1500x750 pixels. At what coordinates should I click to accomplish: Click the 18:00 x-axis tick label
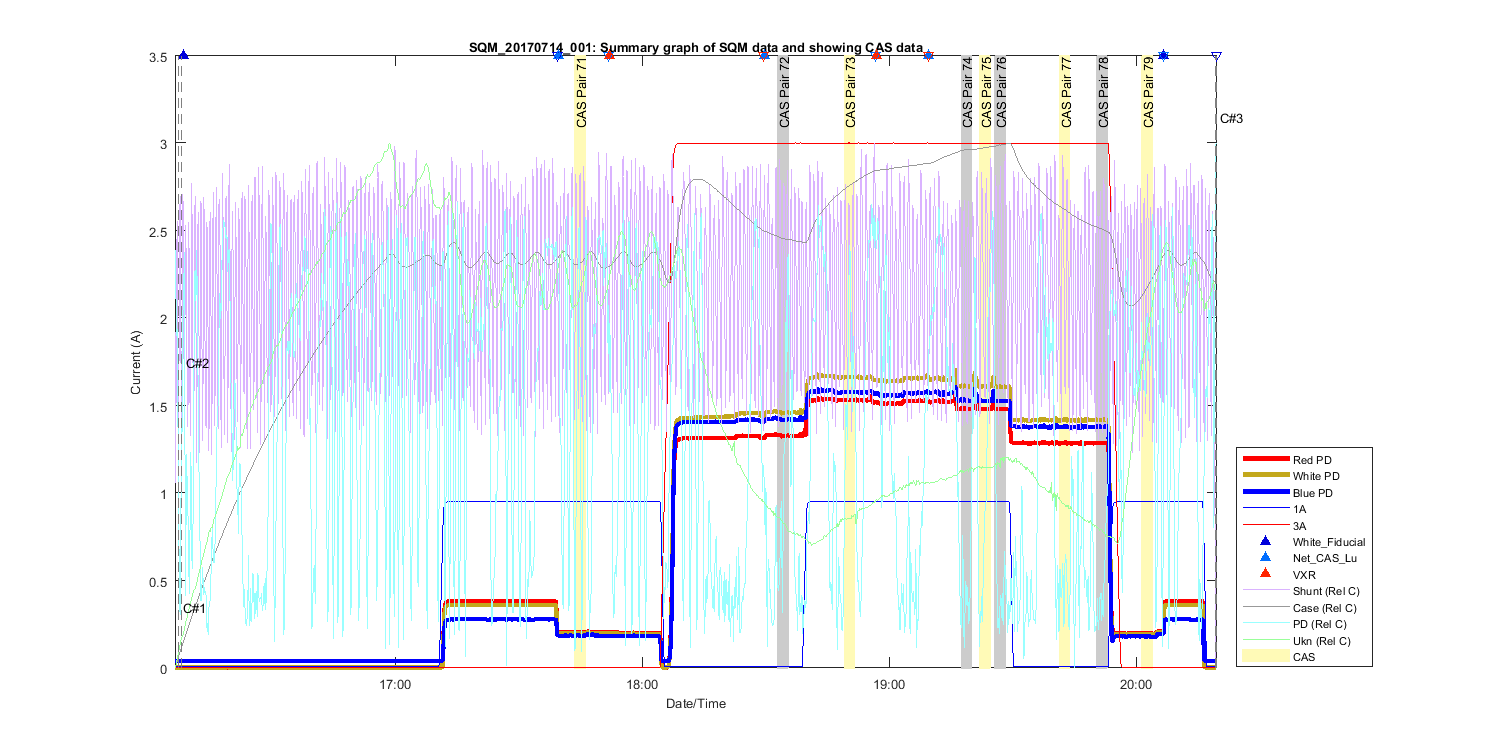(x=643, y=685)
